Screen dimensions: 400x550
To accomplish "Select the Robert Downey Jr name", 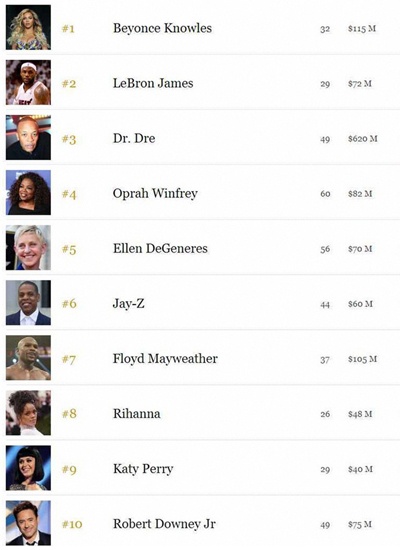I will 164,524.
